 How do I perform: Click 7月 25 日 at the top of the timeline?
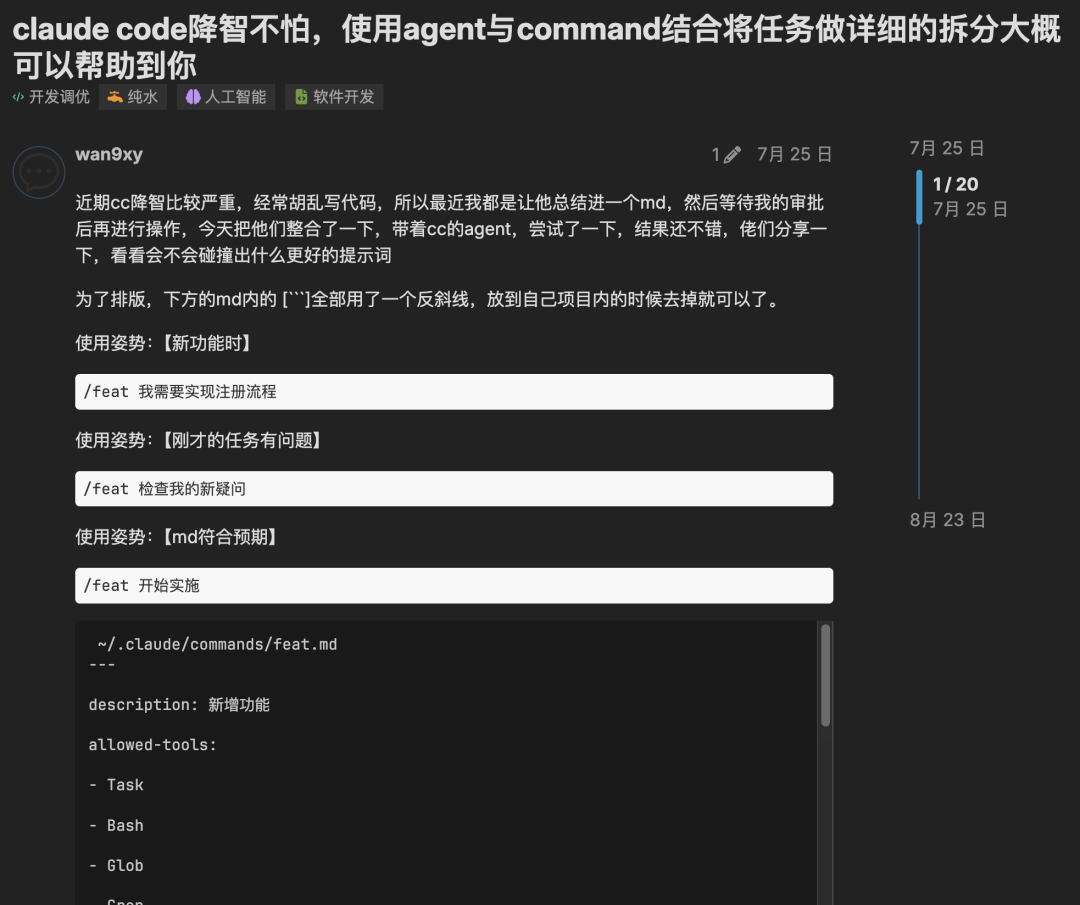[946, 147]
